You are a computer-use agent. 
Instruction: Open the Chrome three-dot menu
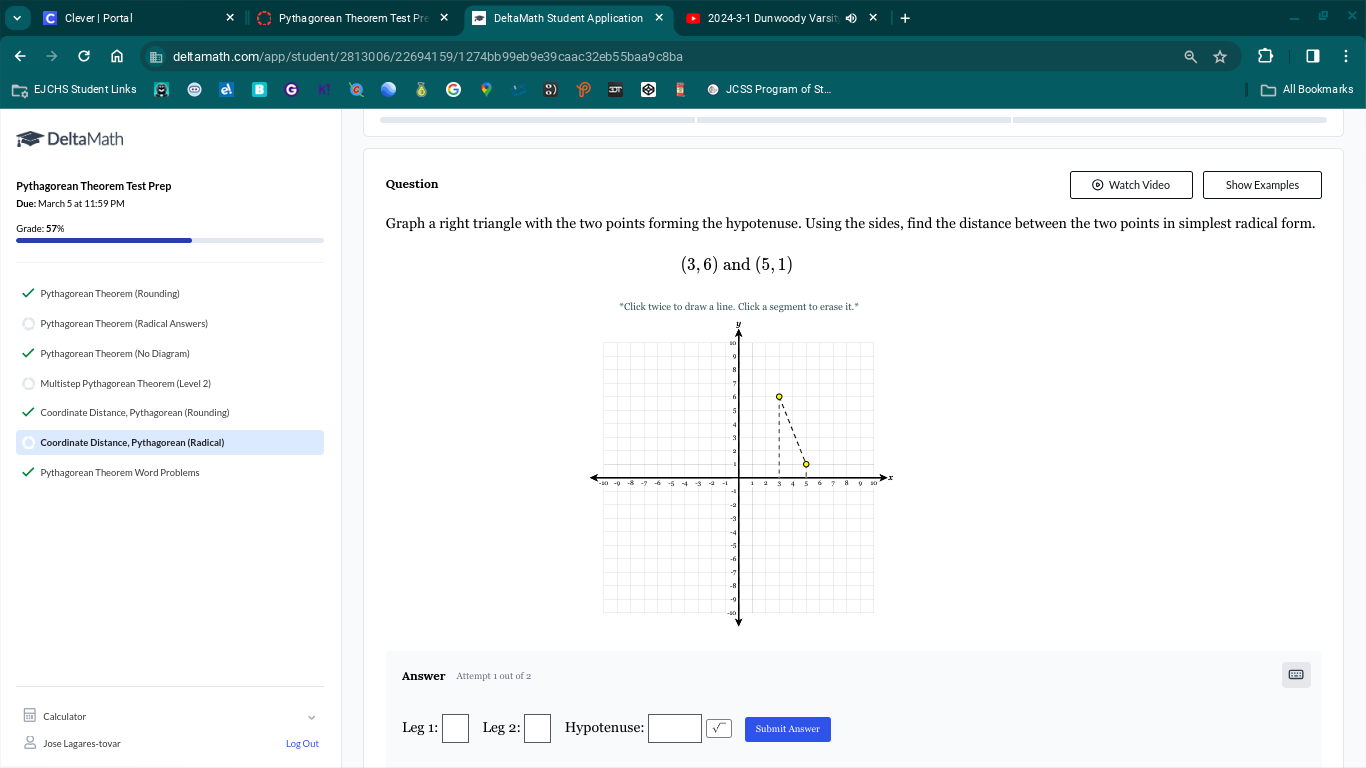point(1346,56)
